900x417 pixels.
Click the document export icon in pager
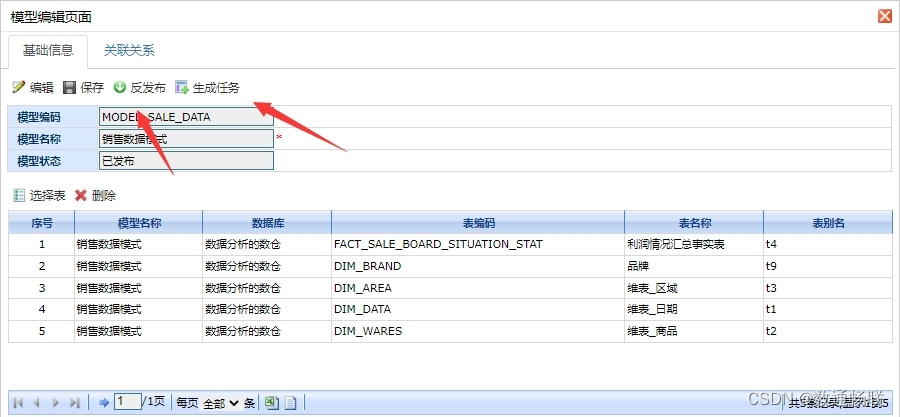tap(291, 403)
